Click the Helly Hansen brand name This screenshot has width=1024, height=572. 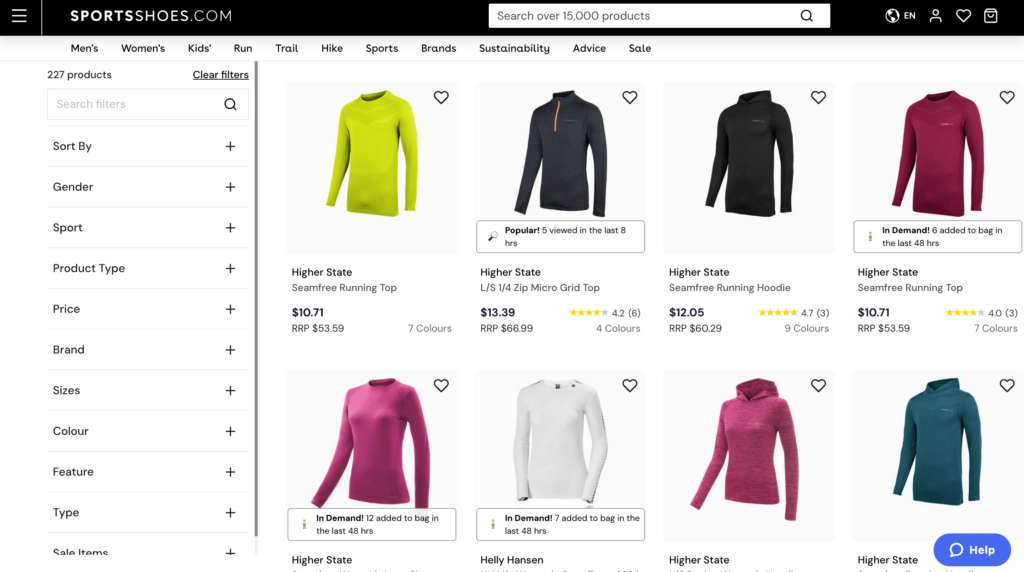tap(511, 560)
